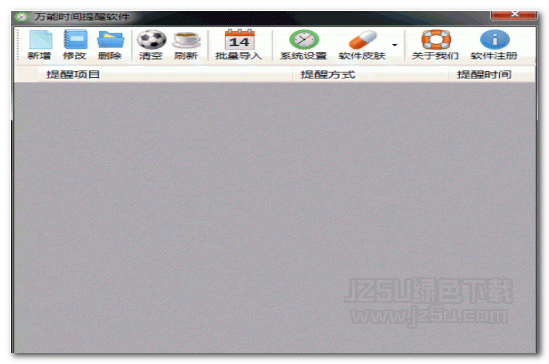Viewport: 549px width, 364px height.
Task: Sort by 提醒方式 column header
Action: 370,74
